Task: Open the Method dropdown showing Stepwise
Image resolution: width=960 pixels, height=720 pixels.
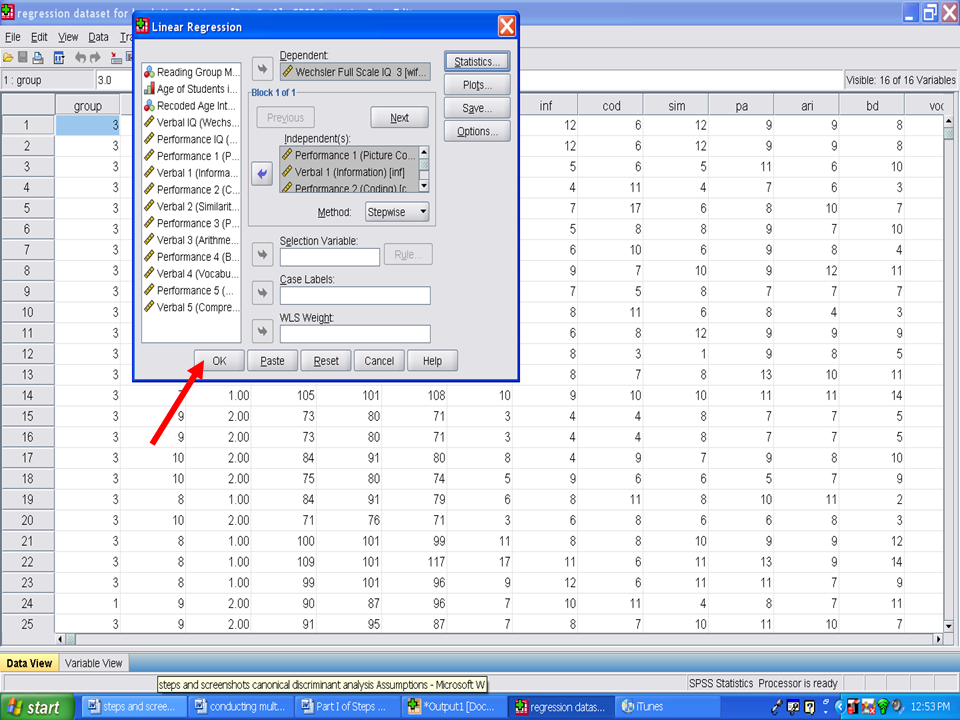Action: (x=397, y=212)
